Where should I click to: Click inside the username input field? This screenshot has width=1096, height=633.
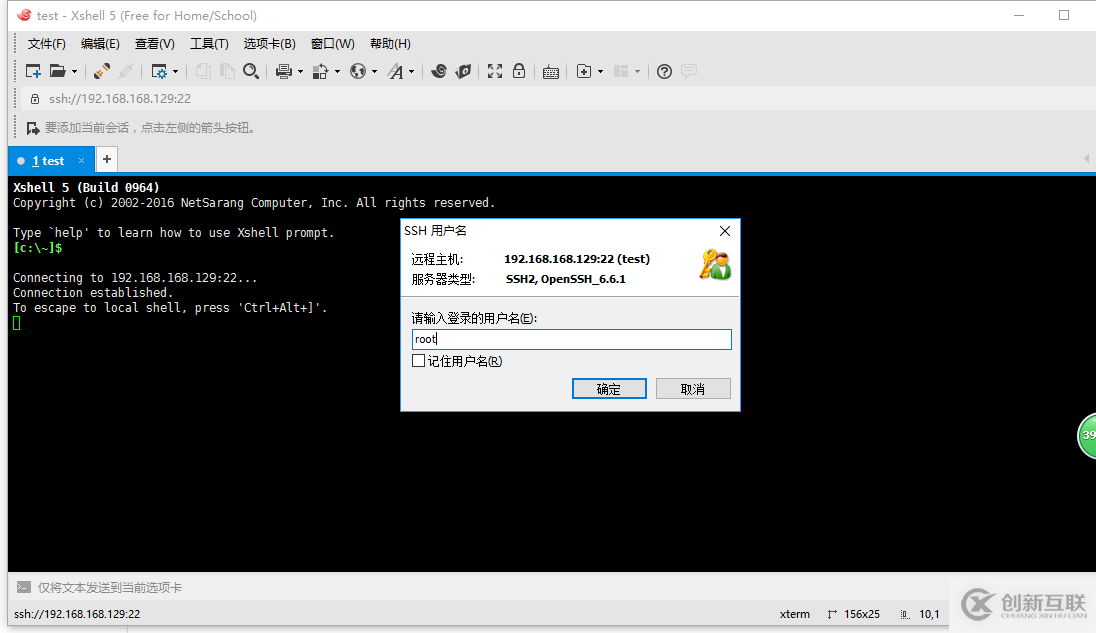(571, 339)
